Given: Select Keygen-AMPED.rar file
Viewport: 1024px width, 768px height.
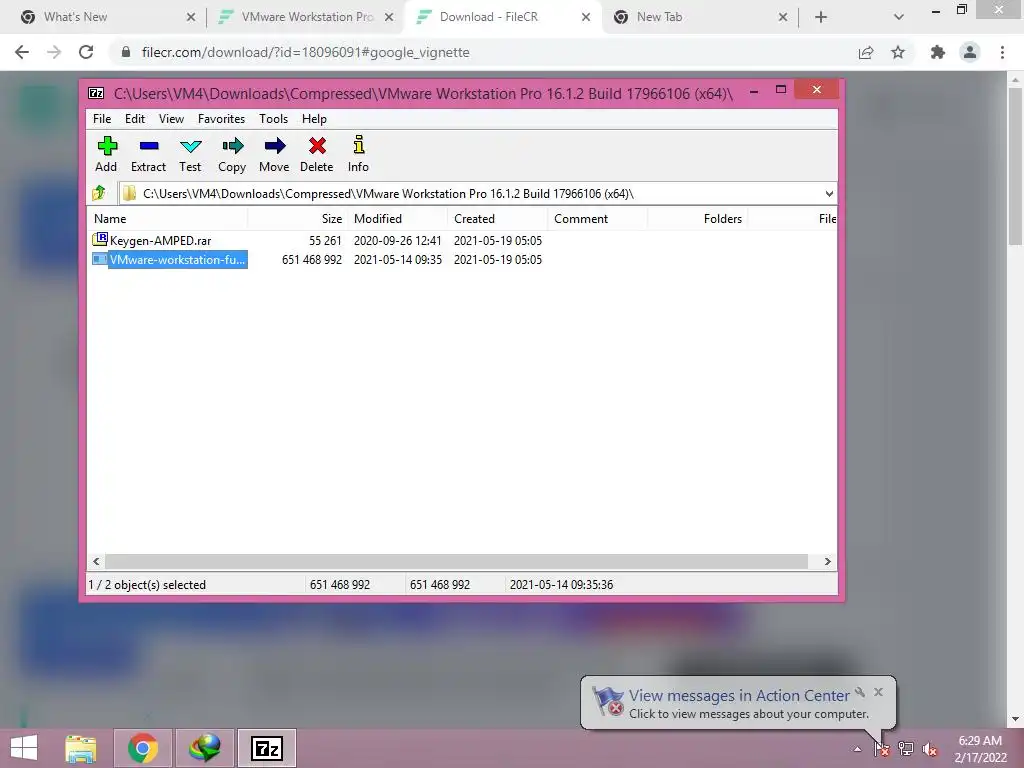Looking at the screenshot, I should tap(160, 240).
